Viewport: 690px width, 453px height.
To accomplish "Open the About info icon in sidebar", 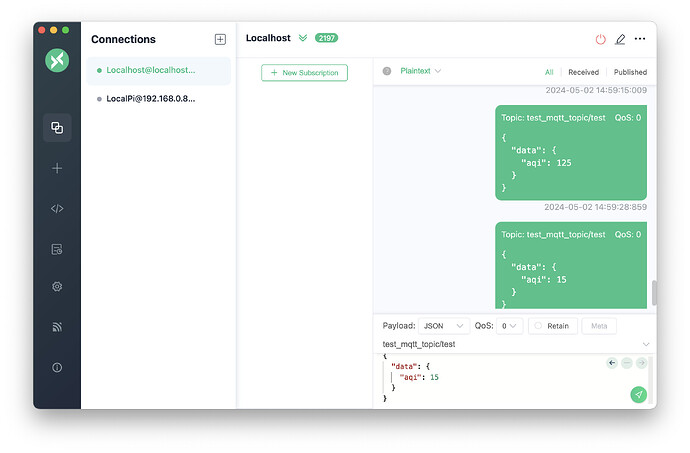I will tap(57, 367).
